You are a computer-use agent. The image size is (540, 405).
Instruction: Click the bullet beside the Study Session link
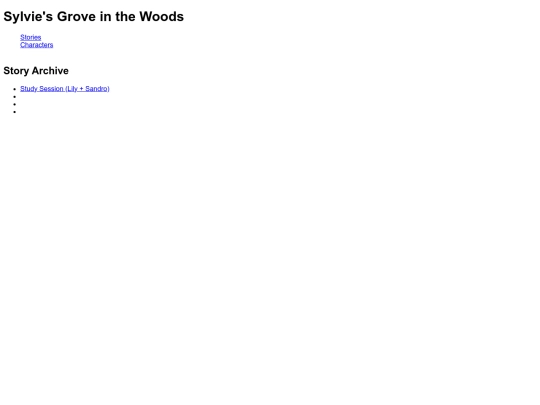point(14,89)
